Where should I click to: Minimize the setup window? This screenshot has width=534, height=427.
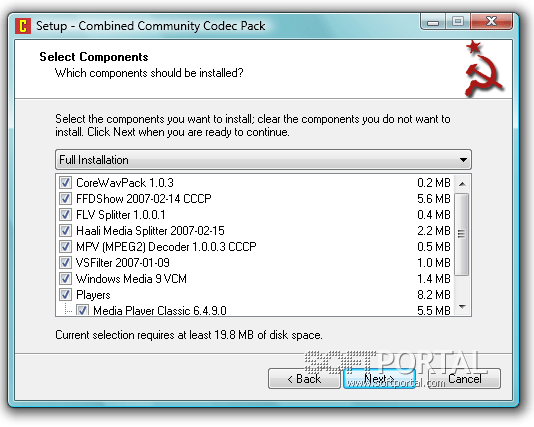pyautogui.click(x=433, y=22)
